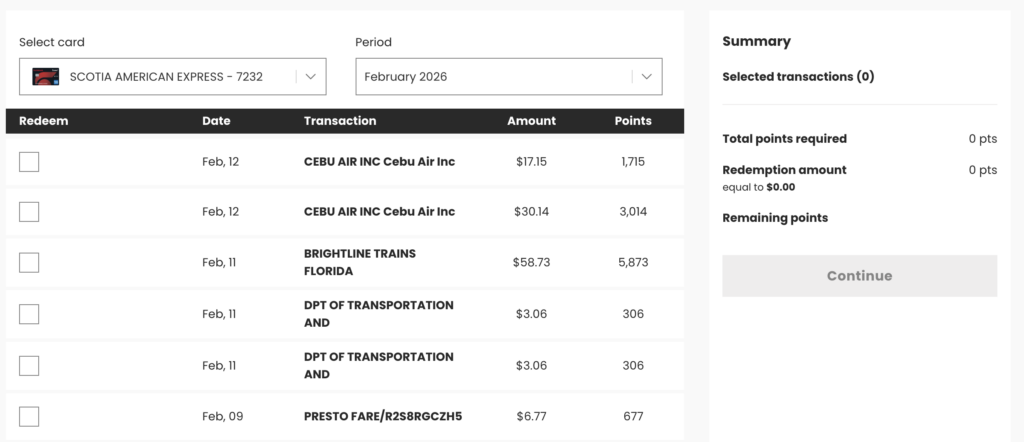Click the Points column header
Viewport: 1024px width, 442px height.
633,121
